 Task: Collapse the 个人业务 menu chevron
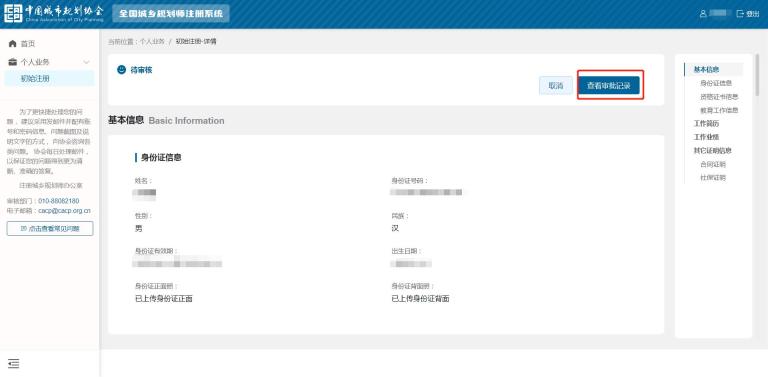(x=87, y=62)
